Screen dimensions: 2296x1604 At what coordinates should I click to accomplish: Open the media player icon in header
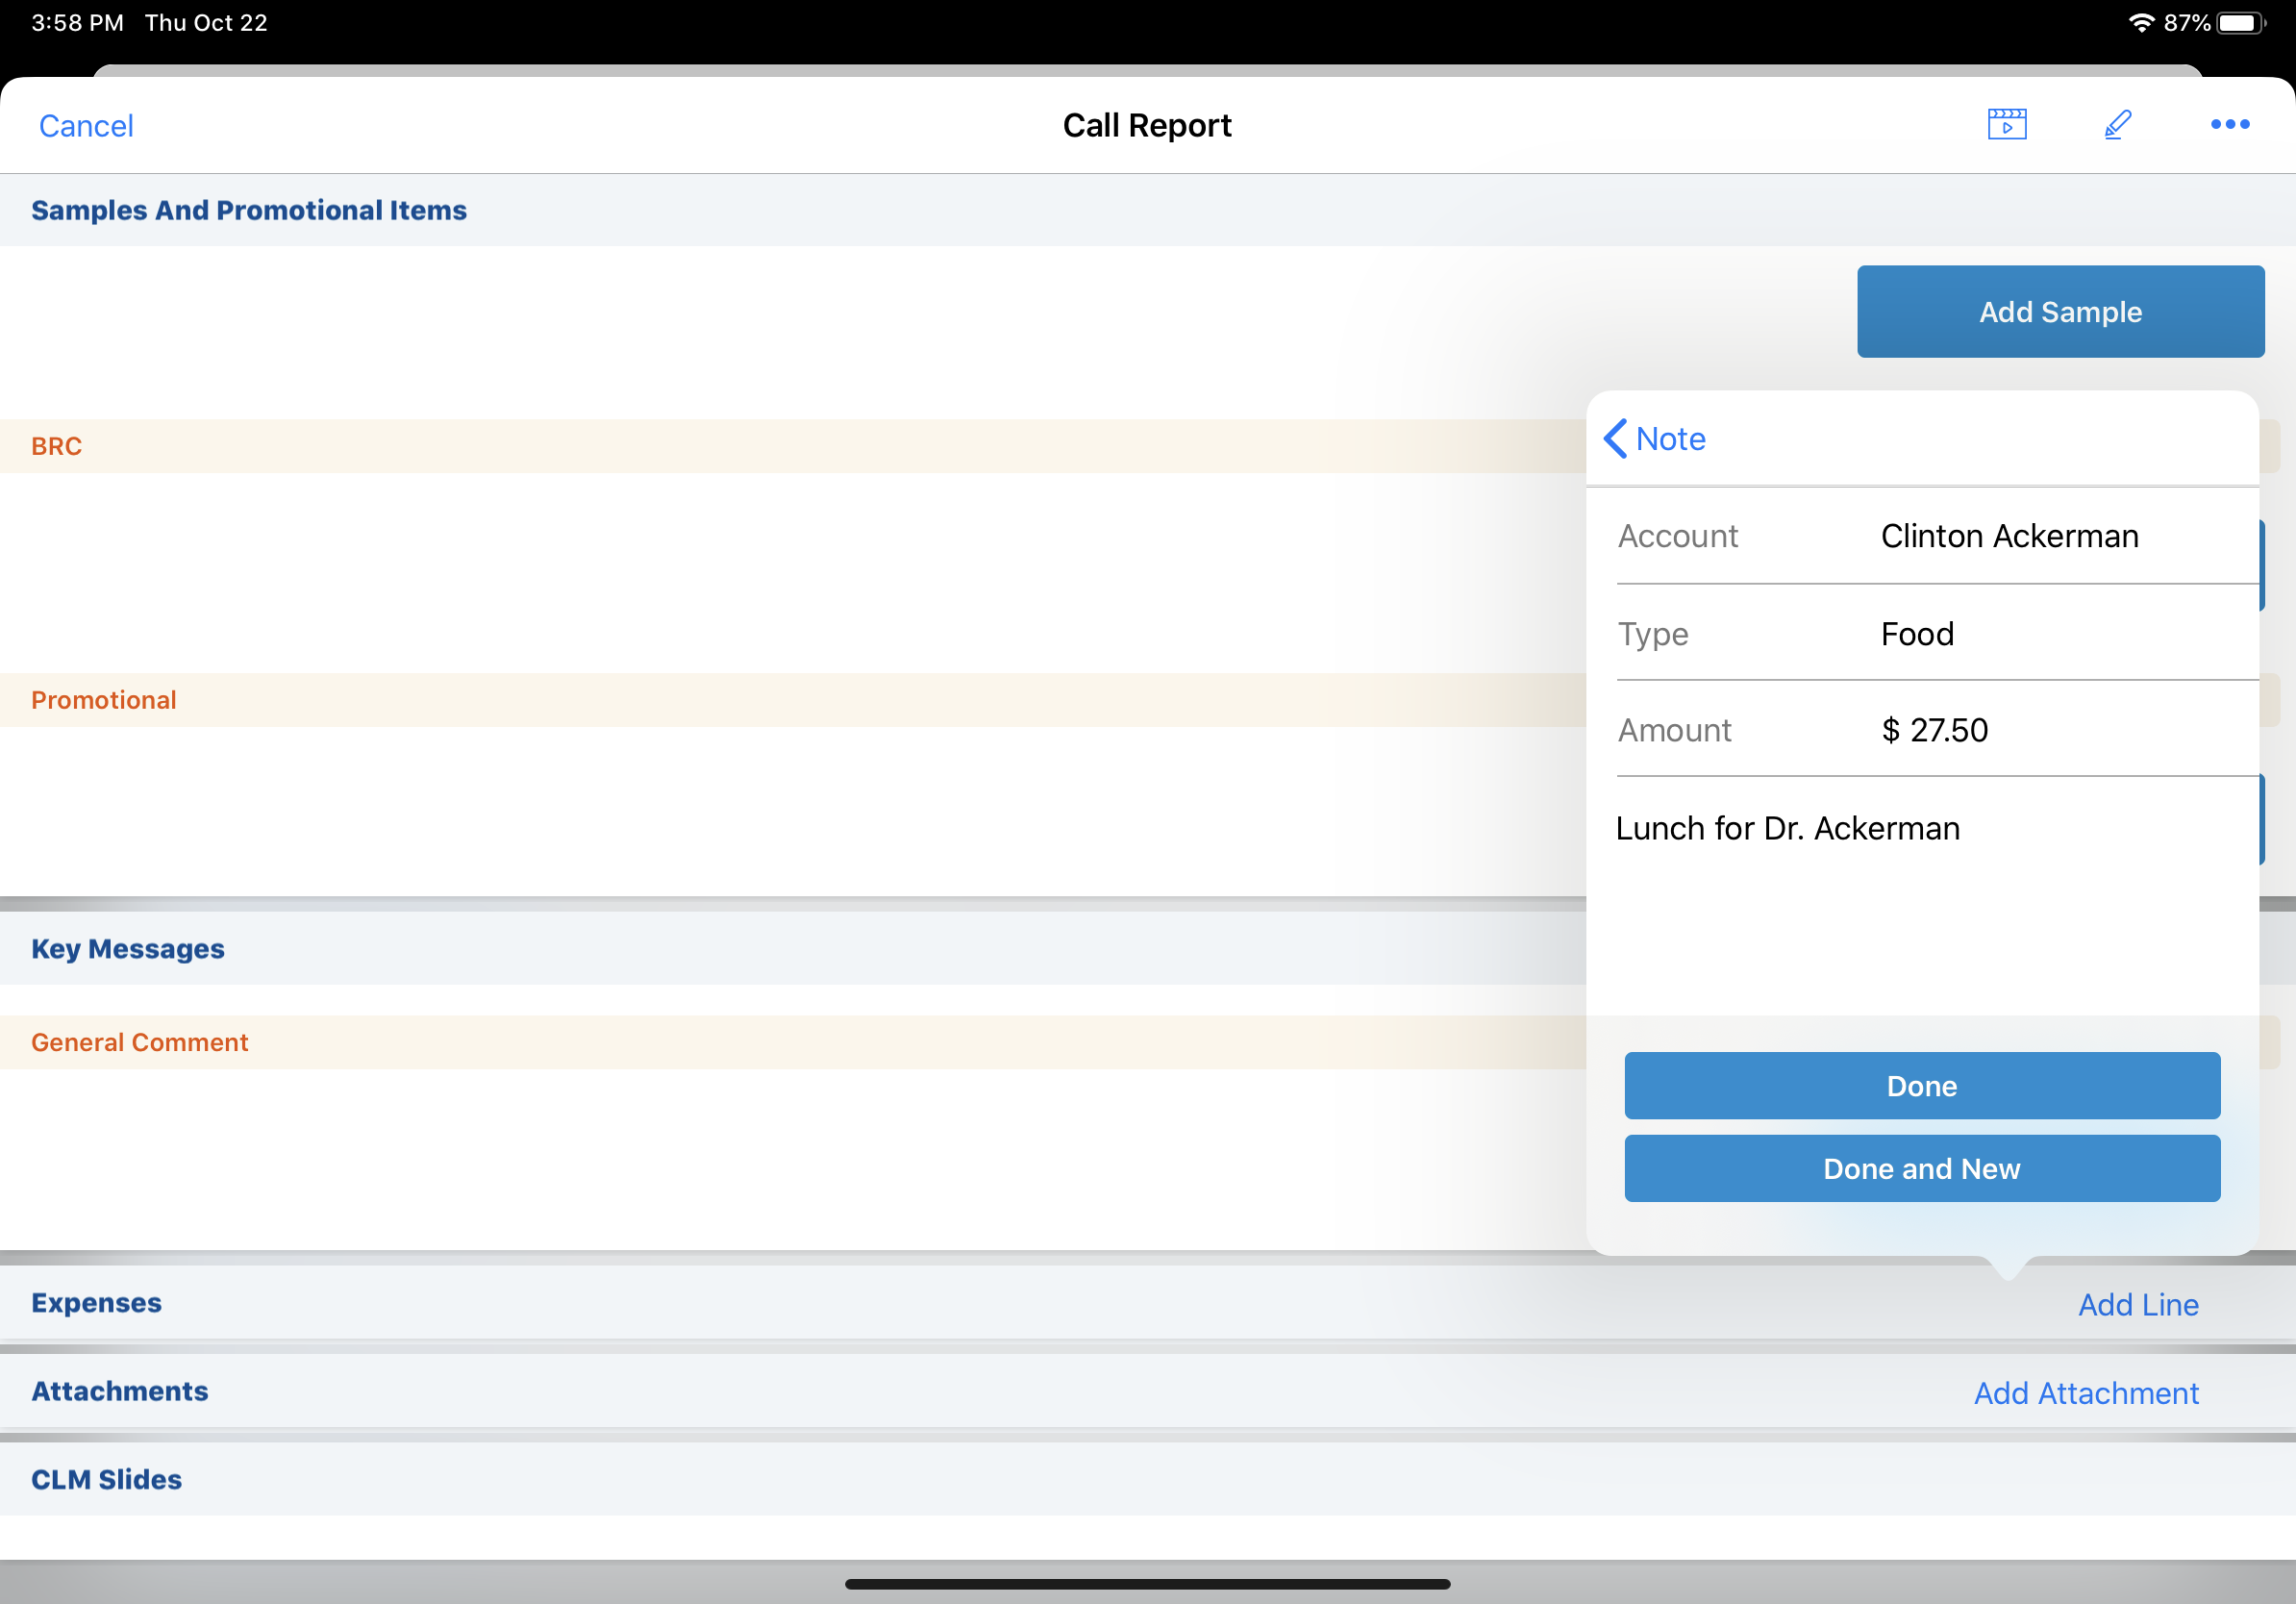(2006, 124)
